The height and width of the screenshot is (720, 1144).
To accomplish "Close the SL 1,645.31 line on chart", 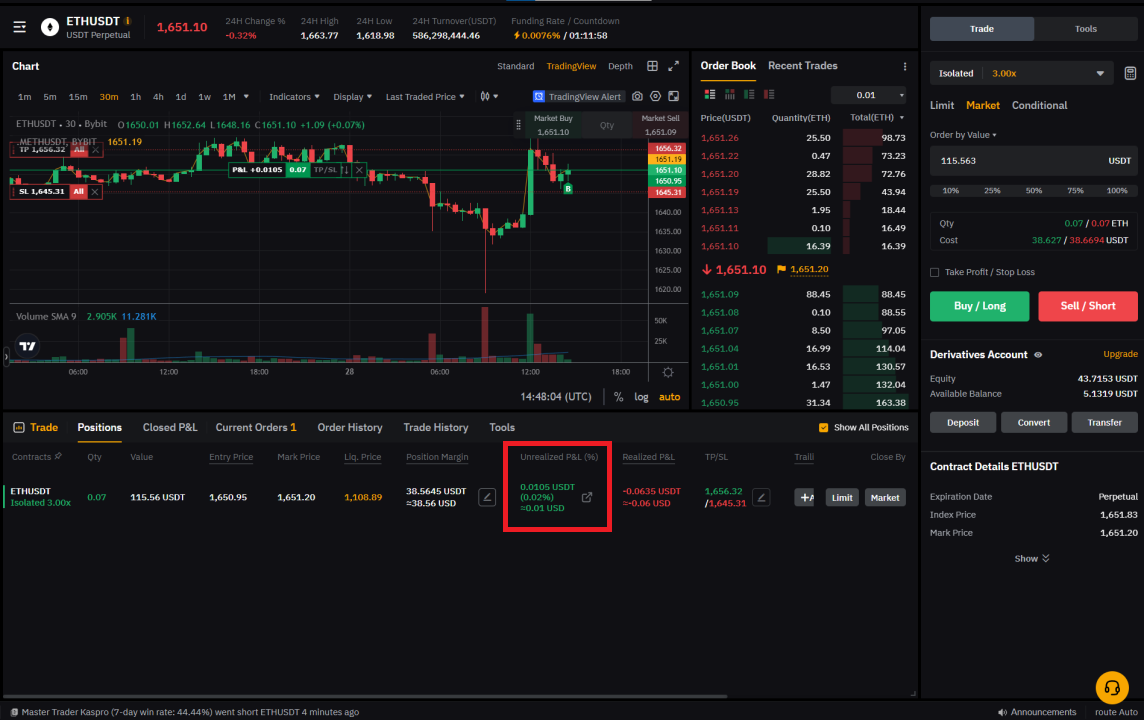I will pyautogui.click(x=95, y=192).
